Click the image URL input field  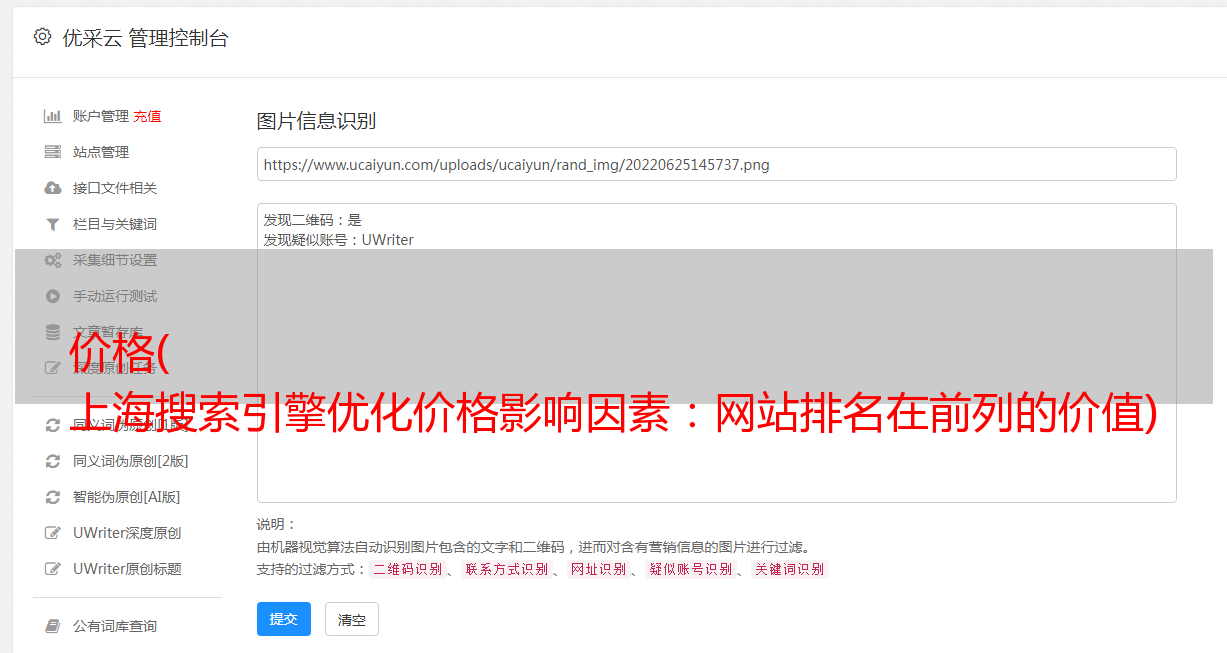(x=716, y=164)
